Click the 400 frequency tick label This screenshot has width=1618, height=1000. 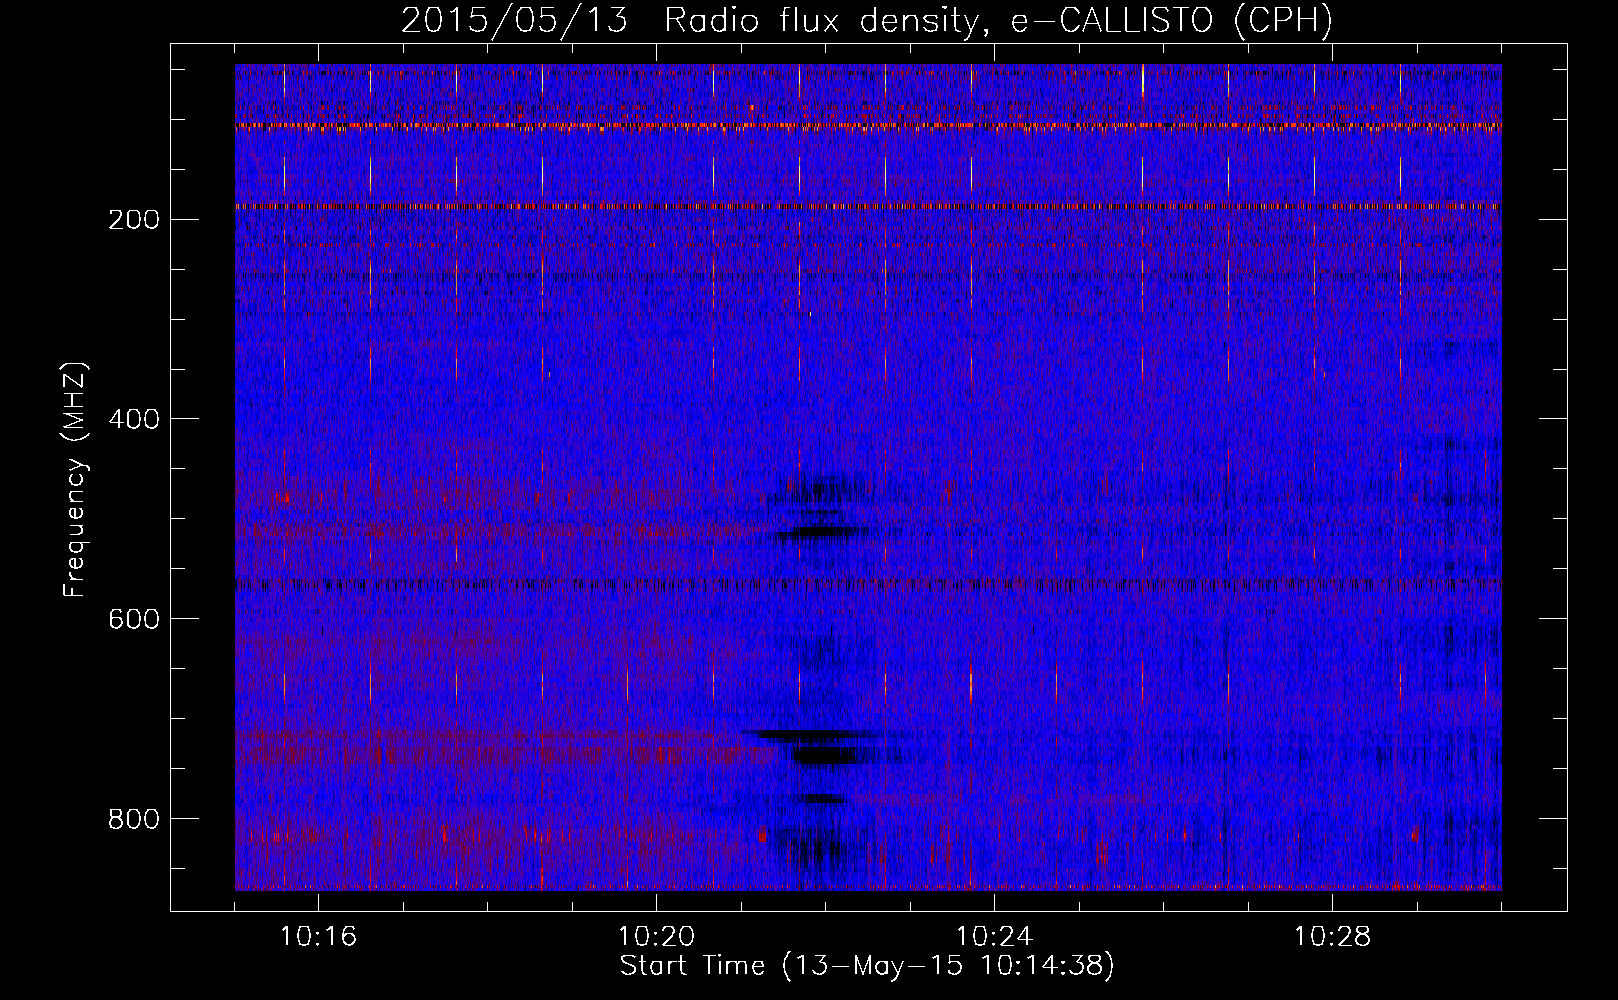pyautogui.click(x=134, y=419)
